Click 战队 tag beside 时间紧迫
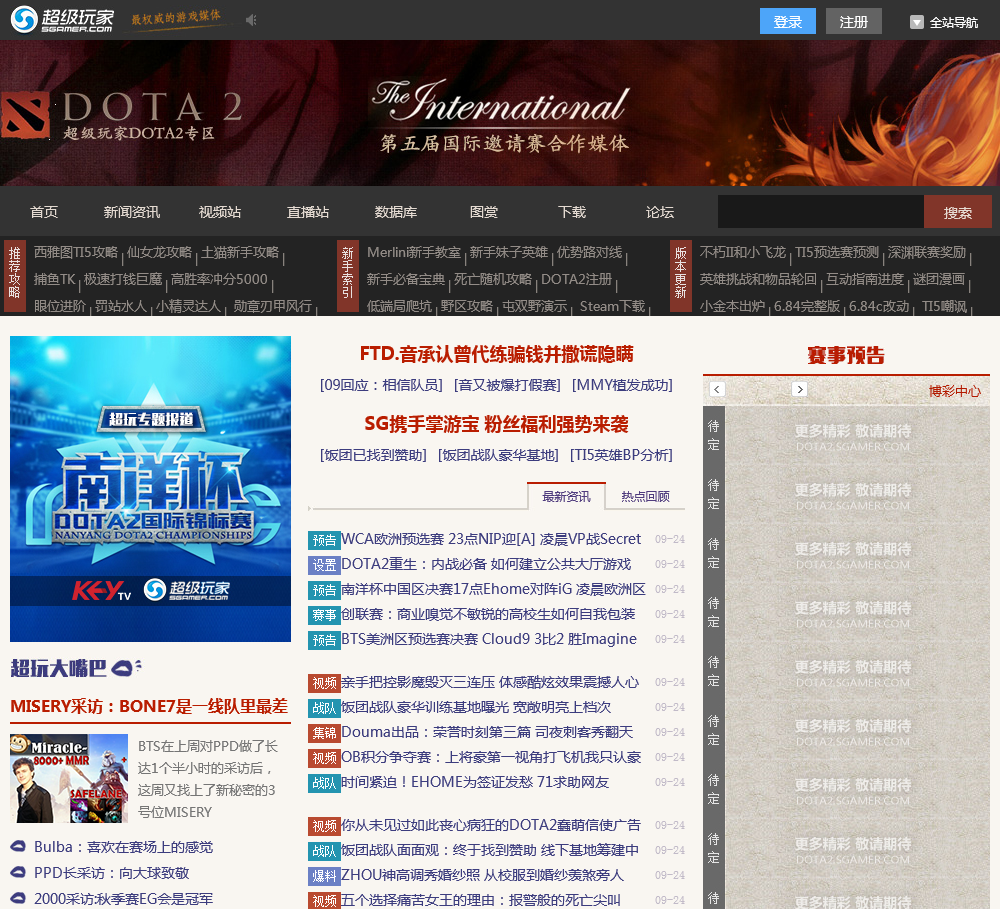Image resolution: width=1000 pixels, height=909 pixels. (324, 782)
